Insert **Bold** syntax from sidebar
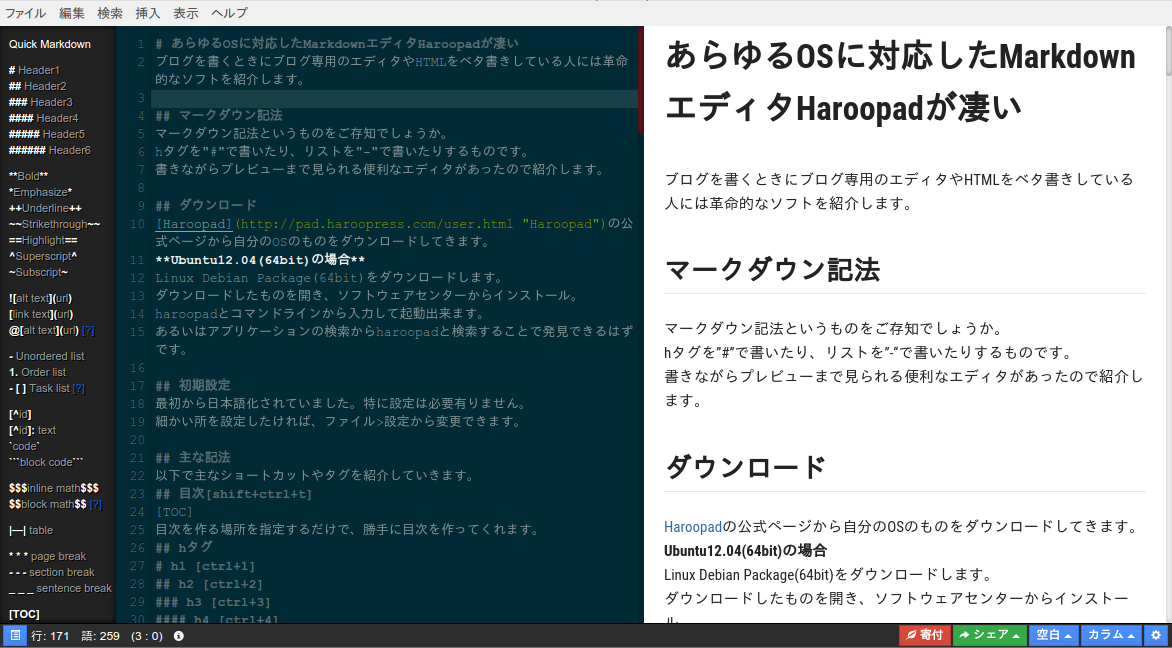This screenshot has height=648, width=1172. [28, 176]
